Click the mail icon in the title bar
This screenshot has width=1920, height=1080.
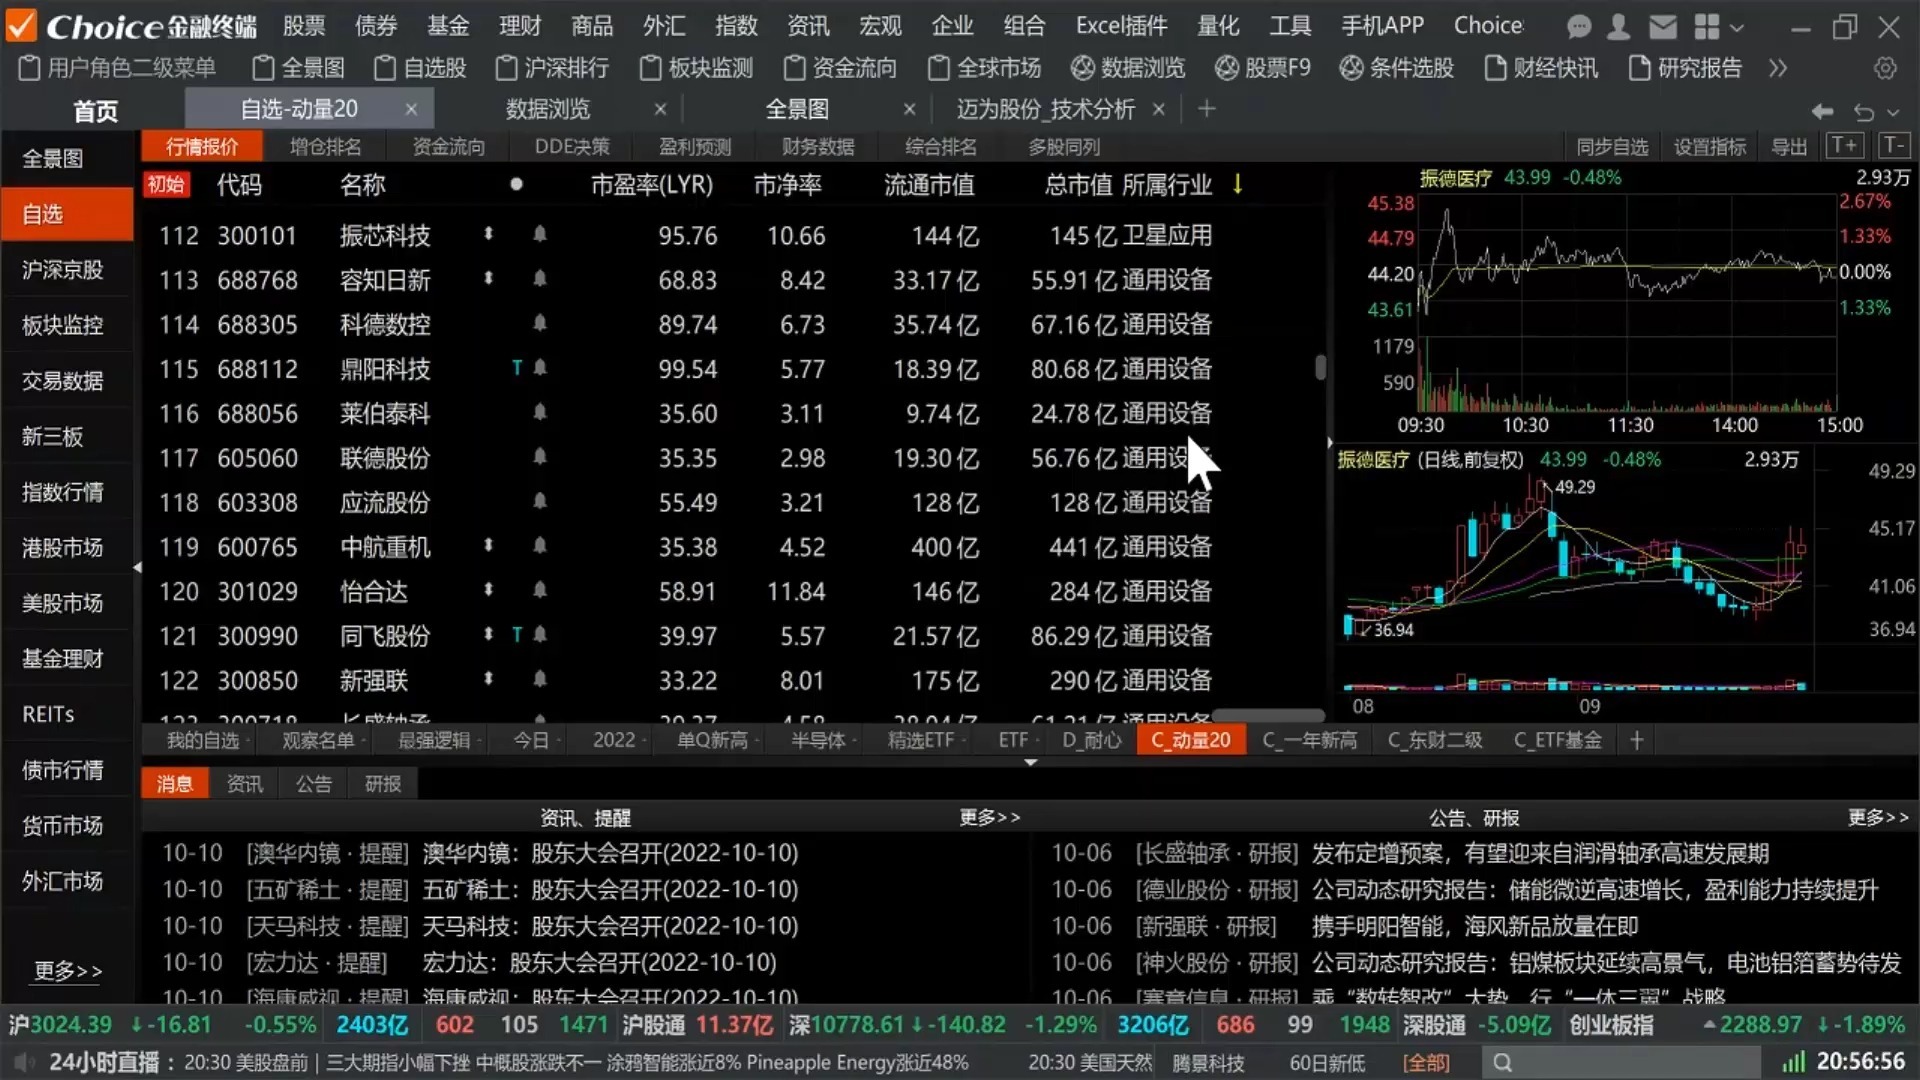pyautogui.click(x=1662, y=26)
